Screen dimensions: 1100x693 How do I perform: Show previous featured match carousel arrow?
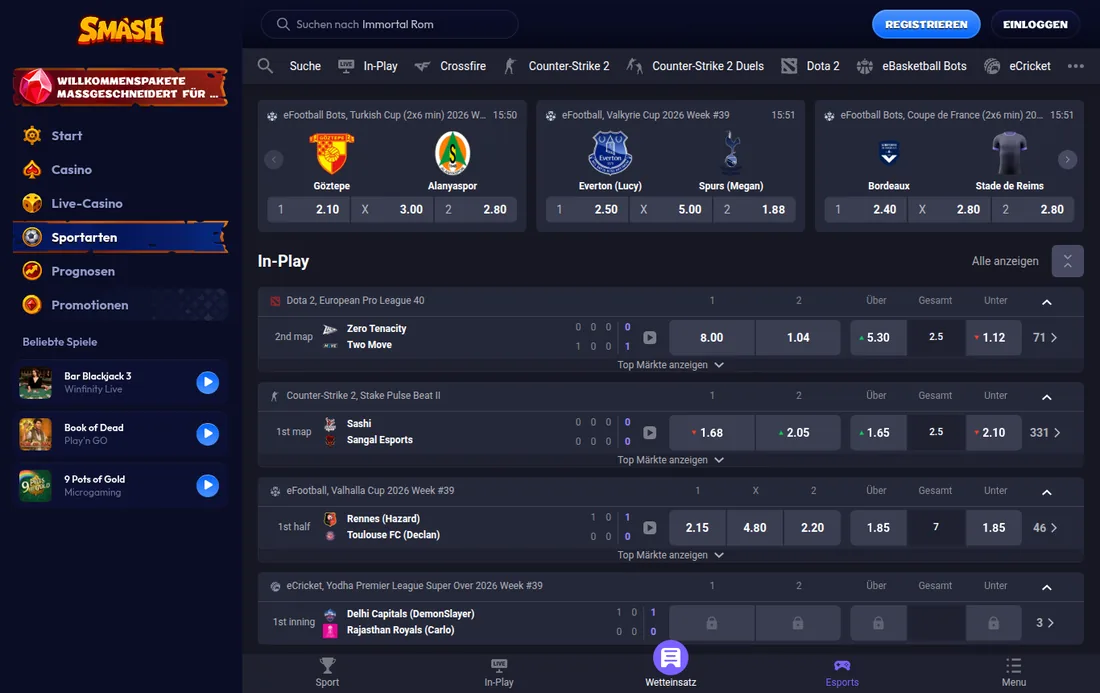click(x=274, y=160)
